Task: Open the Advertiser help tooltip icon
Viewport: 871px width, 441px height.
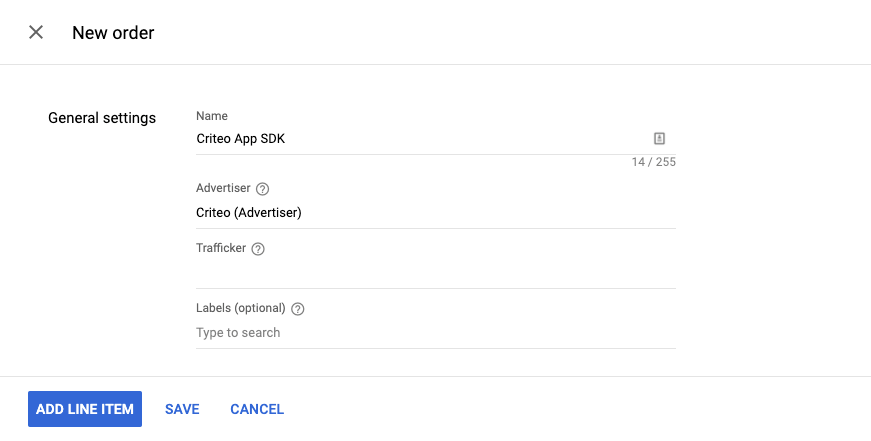Action: pyautogui.click(x=263, y=189)
